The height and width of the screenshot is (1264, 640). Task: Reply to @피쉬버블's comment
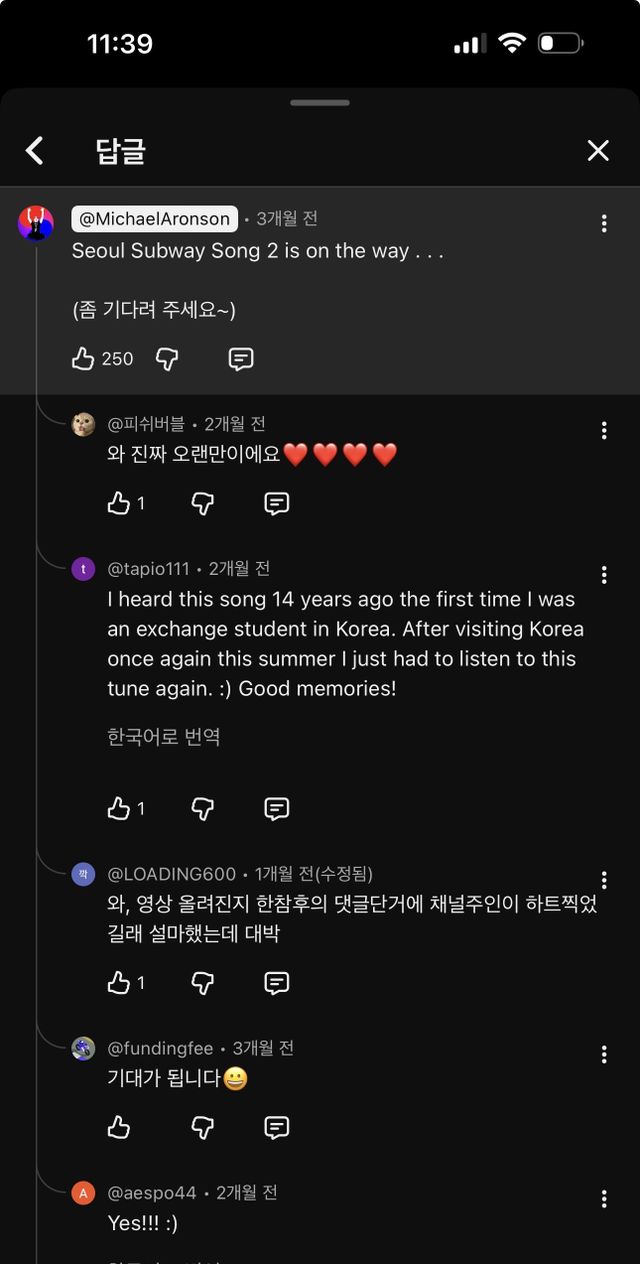(x=277, y=504)
